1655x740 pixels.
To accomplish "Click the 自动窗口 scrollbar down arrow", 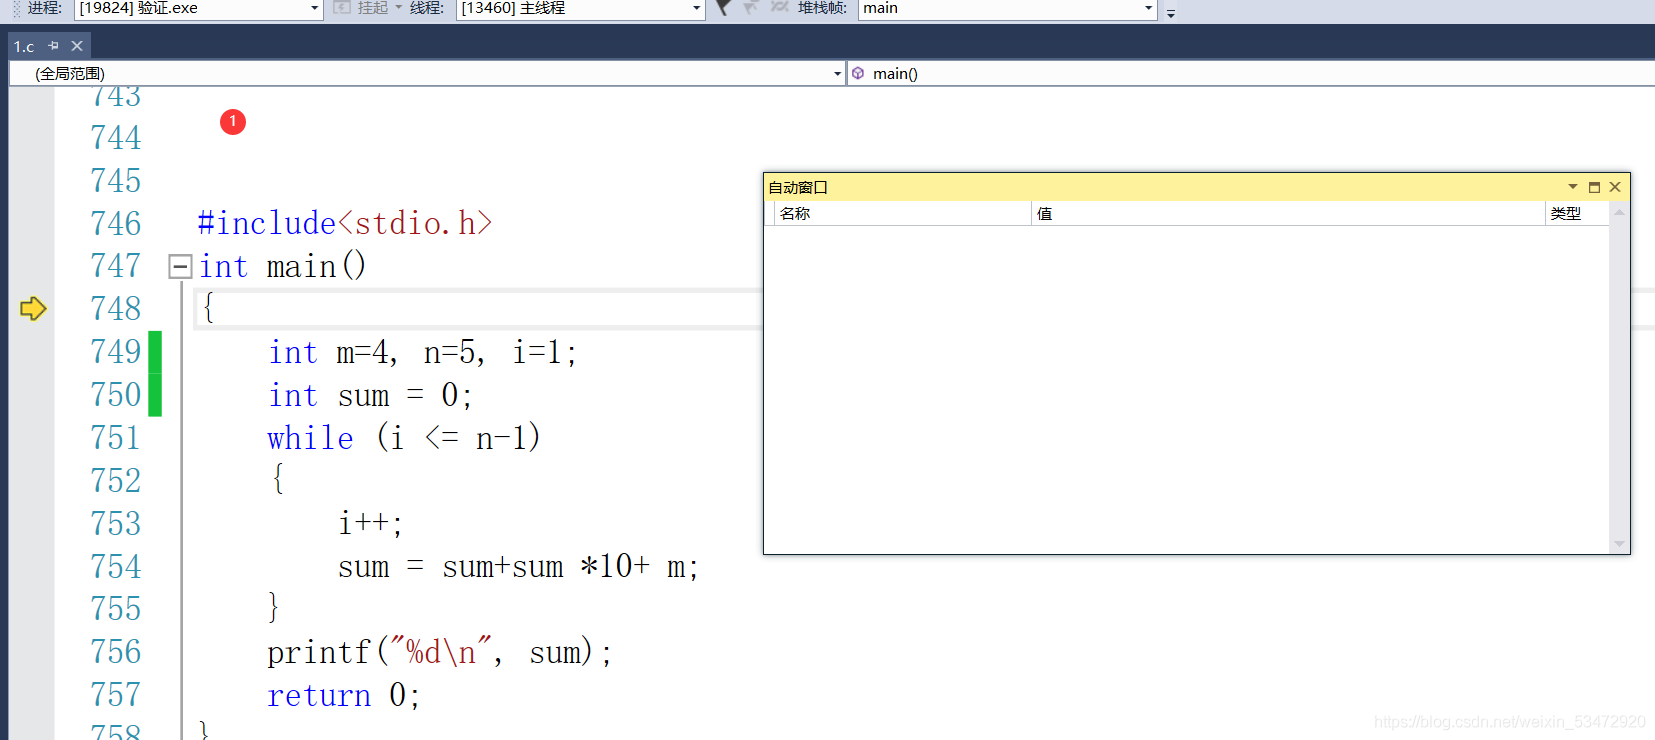I will tap(1619, 544).
